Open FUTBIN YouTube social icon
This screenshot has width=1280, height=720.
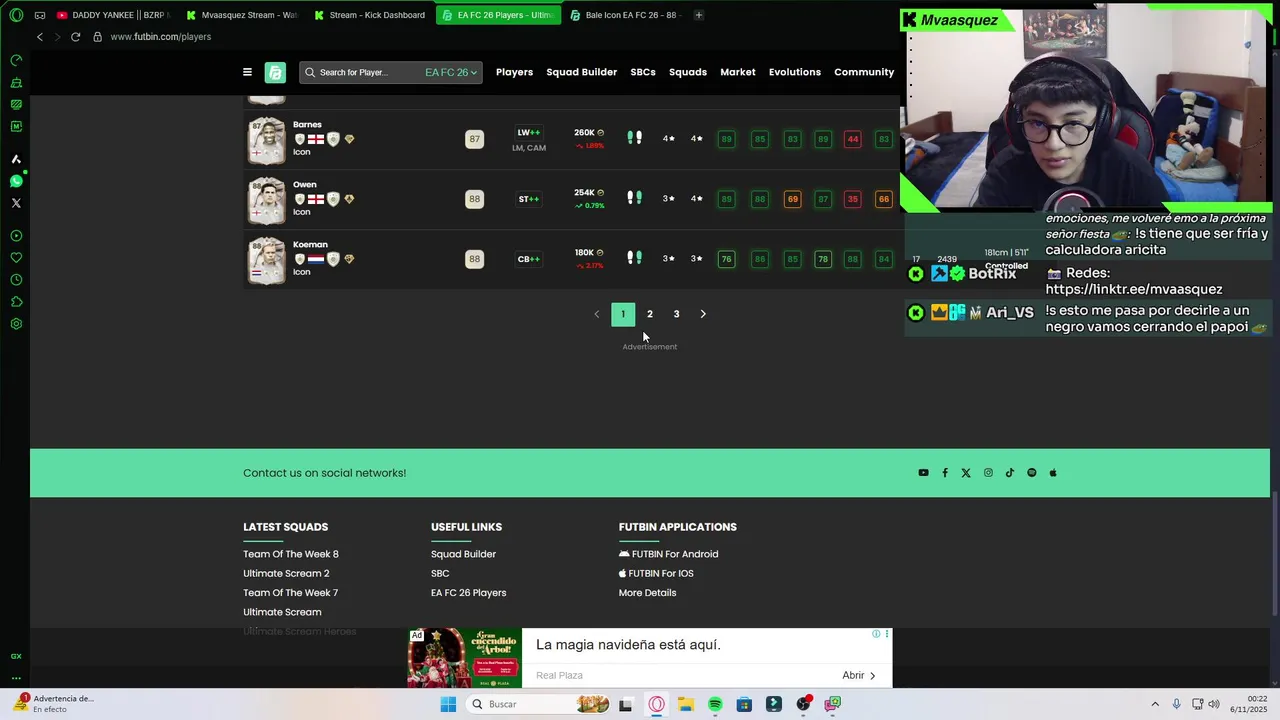coord(923,473)
